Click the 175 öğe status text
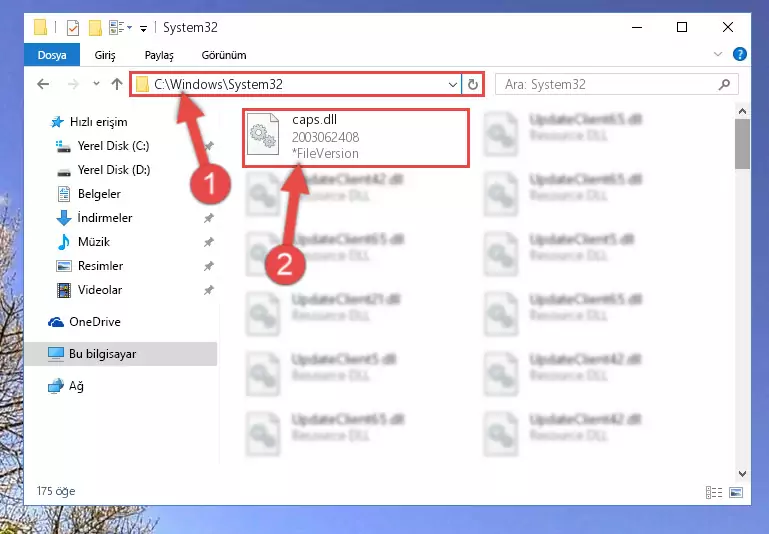 click(56, 491)
